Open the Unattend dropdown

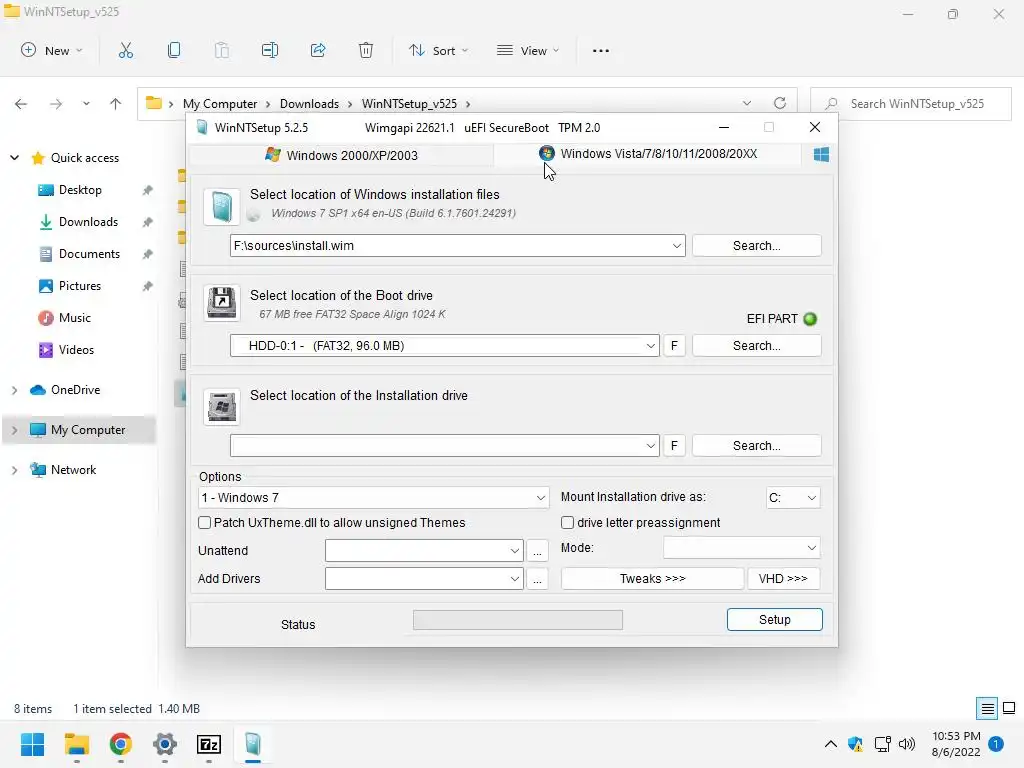pos(515,551)
